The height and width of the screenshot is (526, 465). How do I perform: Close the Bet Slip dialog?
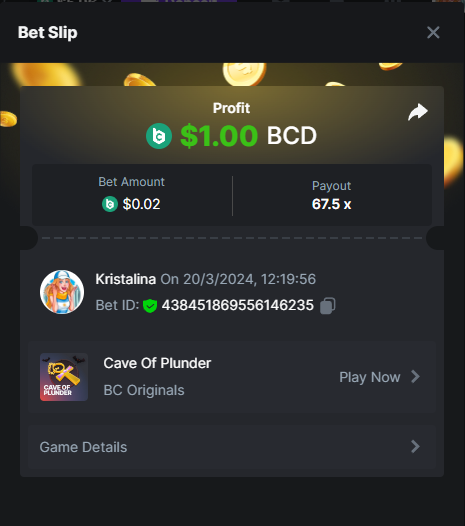tap(433, 33)
